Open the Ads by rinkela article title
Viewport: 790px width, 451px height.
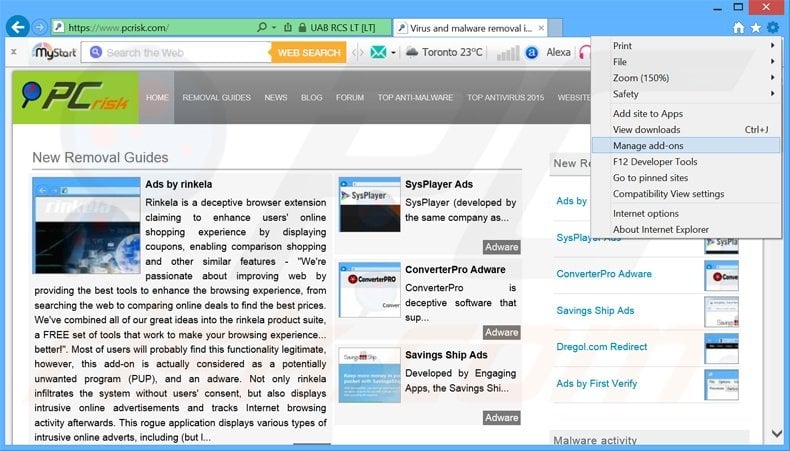click(x=178, y=184)
